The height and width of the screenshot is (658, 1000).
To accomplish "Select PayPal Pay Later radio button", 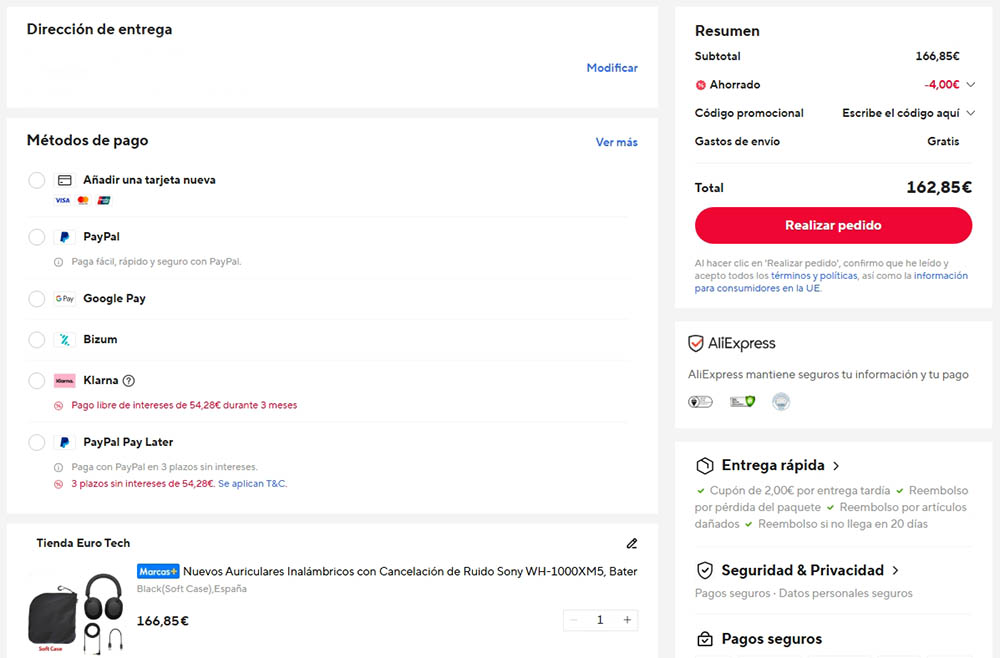I will tap(36, 442).
